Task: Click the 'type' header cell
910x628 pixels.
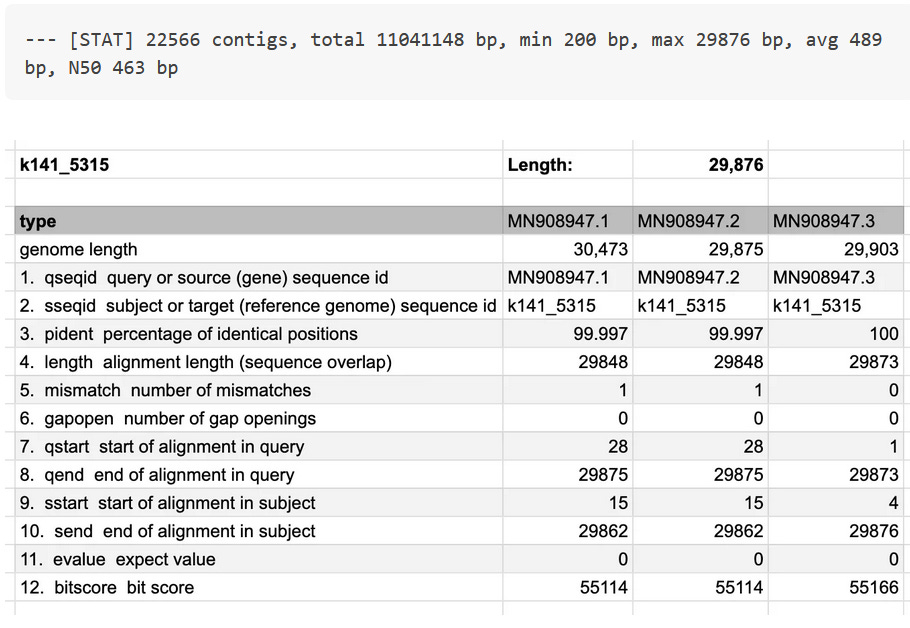Action: [x=258, y=221]
